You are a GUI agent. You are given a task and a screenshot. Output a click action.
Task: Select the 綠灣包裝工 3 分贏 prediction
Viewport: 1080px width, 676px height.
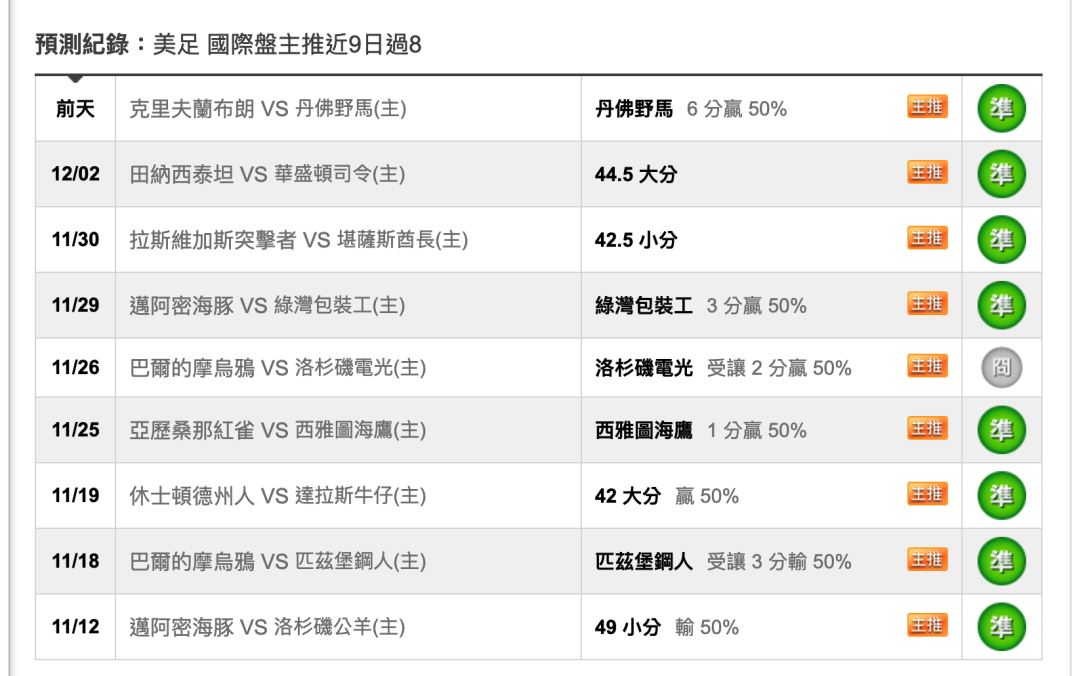click(x=700, y=305)
